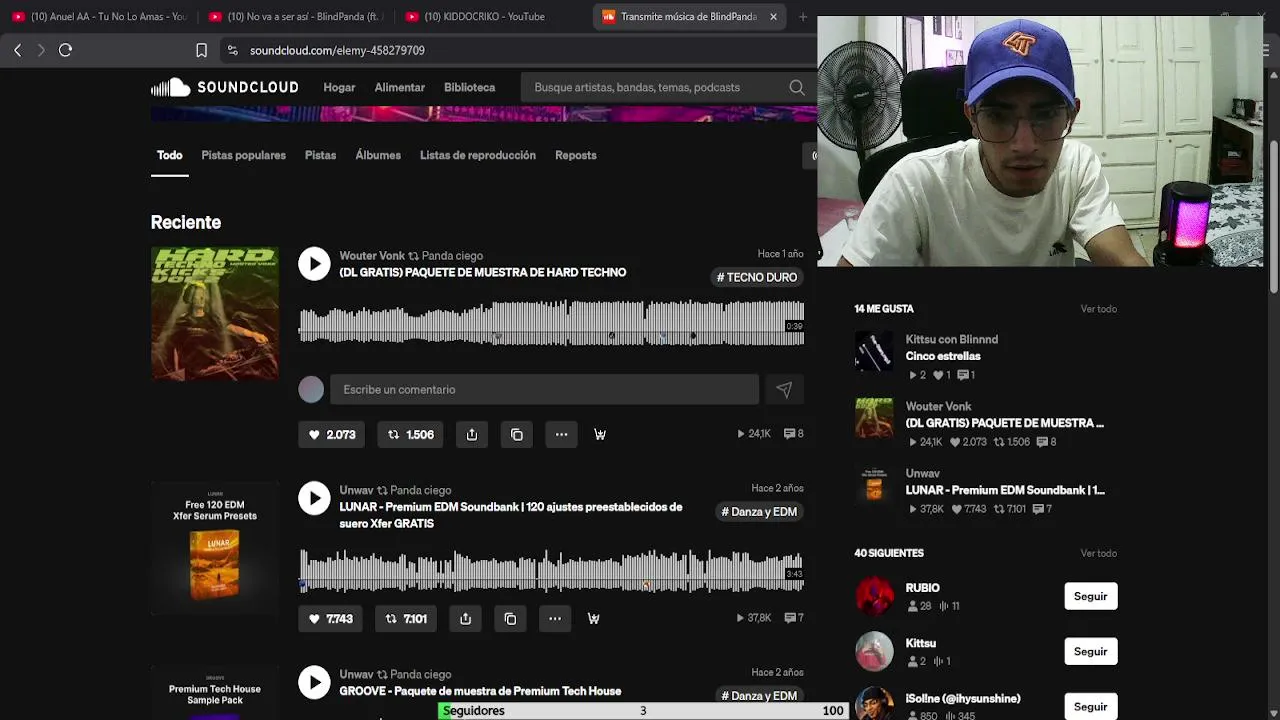
Task: Open more options for Hard Techno track
Action: 561,434
